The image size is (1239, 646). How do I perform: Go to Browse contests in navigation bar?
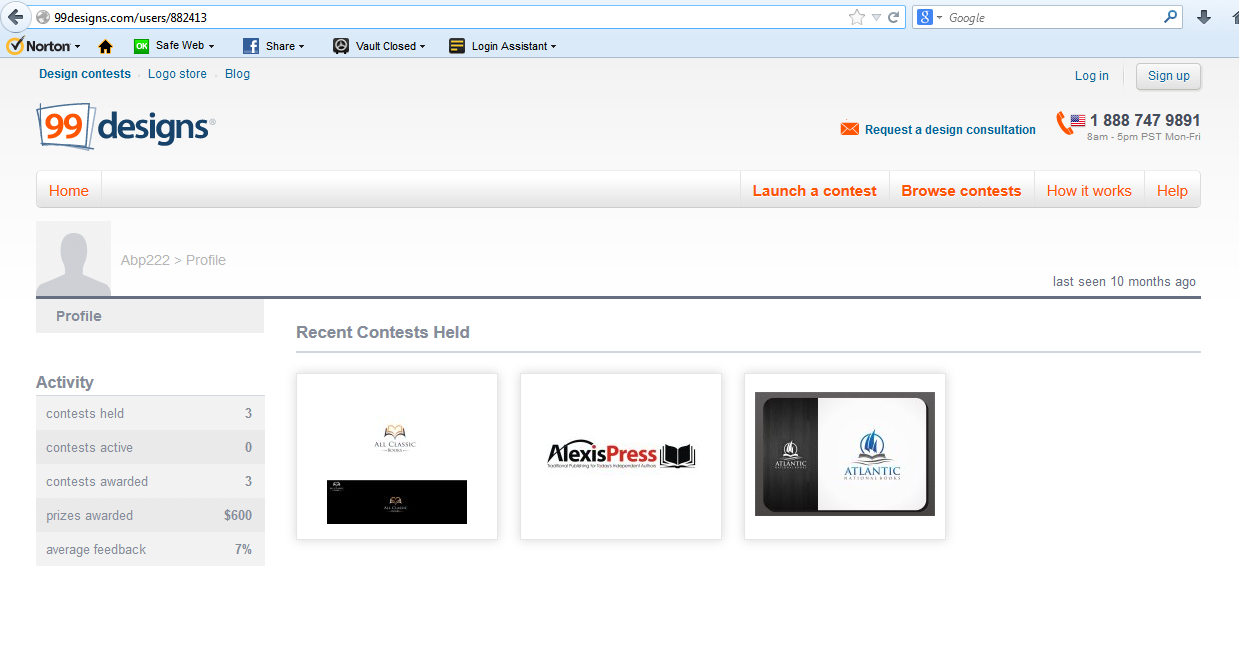960,190
